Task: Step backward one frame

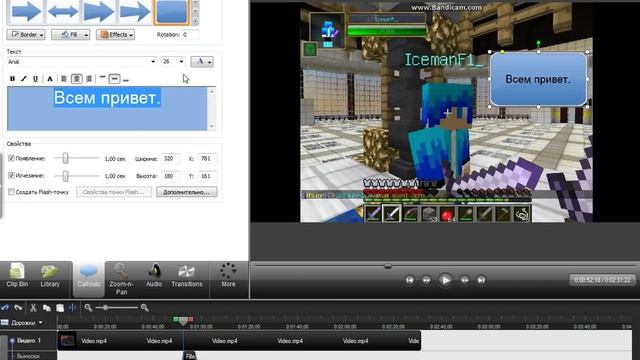Action: [x=426, y=280]
